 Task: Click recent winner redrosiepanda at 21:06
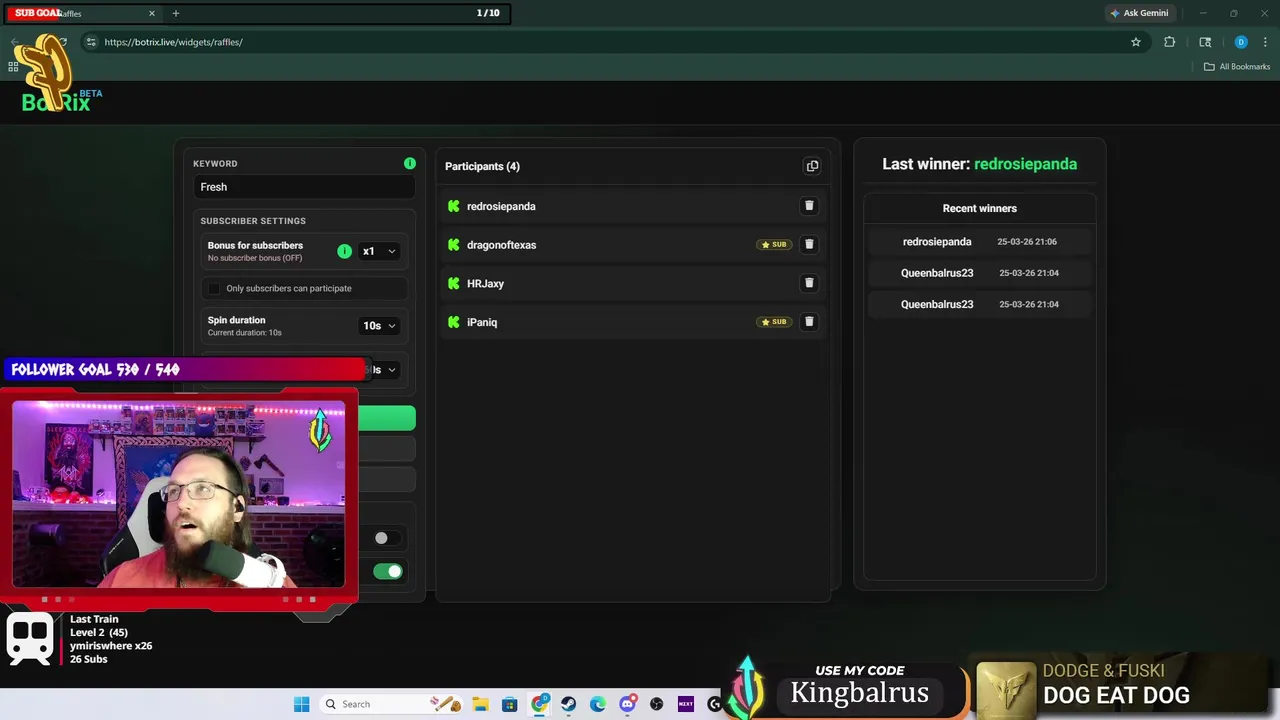pyautogui.click(x=937, y=242)
